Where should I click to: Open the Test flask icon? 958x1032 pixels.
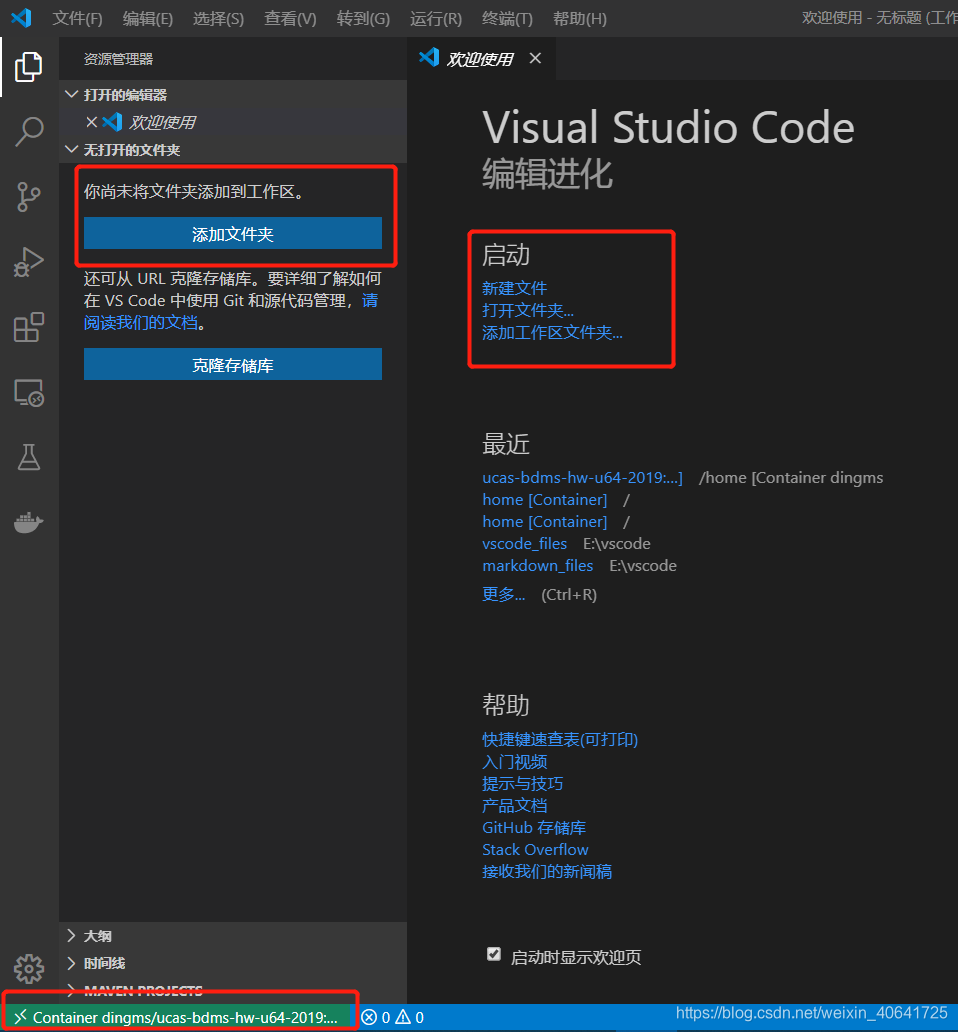(x=28, y=457)
